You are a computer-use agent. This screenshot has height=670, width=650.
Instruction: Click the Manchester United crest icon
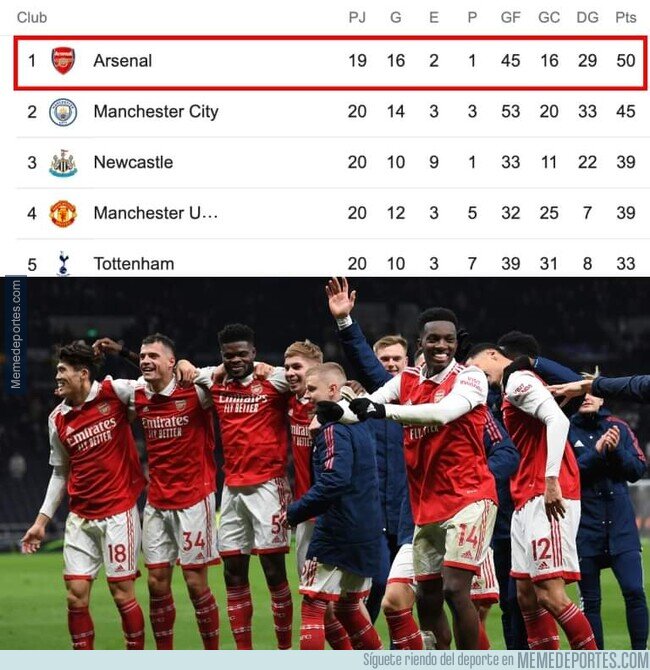(63, 214)
